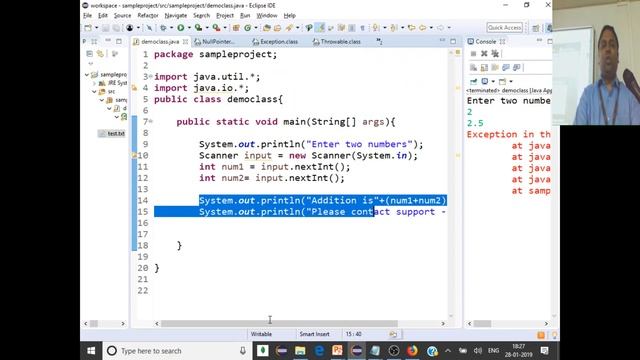Show hidden editor tabs list (»2)
The image size is (640, 360).
click(379, 41)
